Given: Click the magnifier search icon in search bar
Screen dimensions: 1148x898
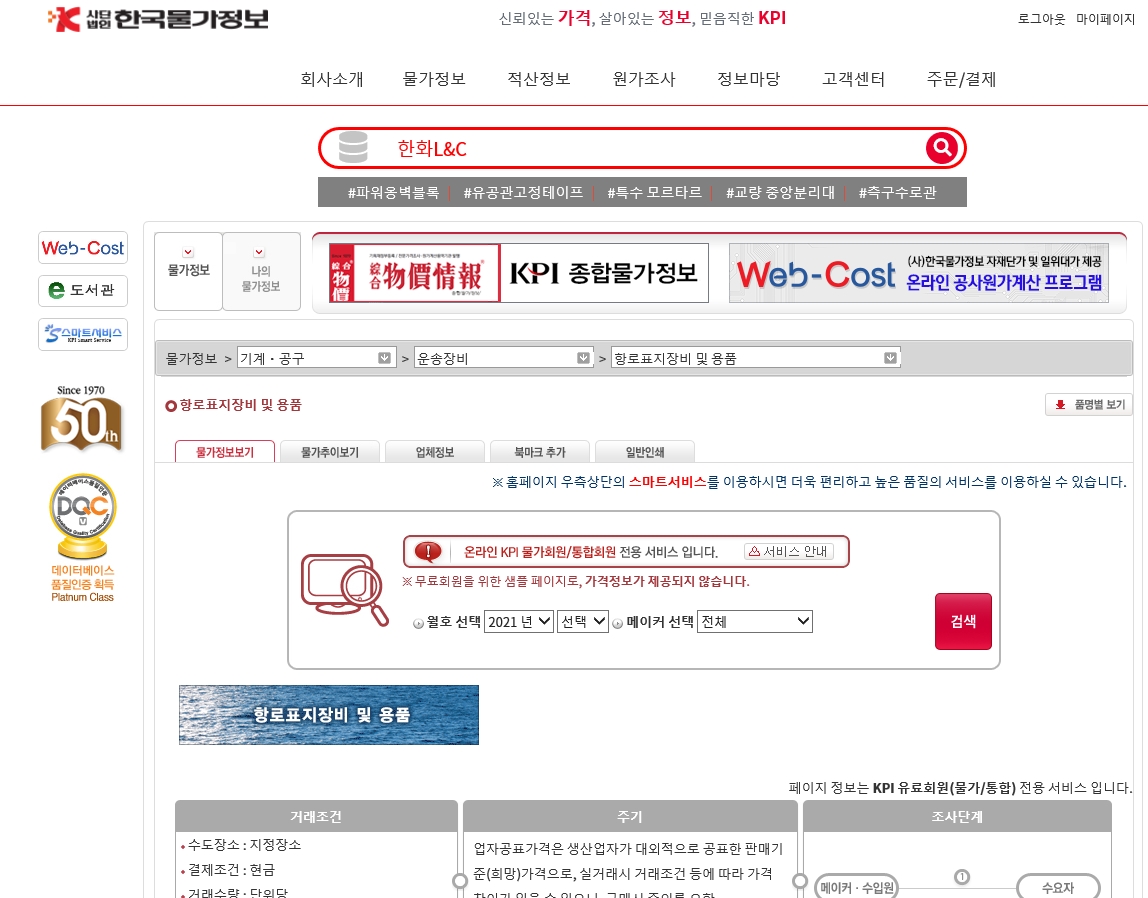Looking at the screenshot, I should point(941,148).
